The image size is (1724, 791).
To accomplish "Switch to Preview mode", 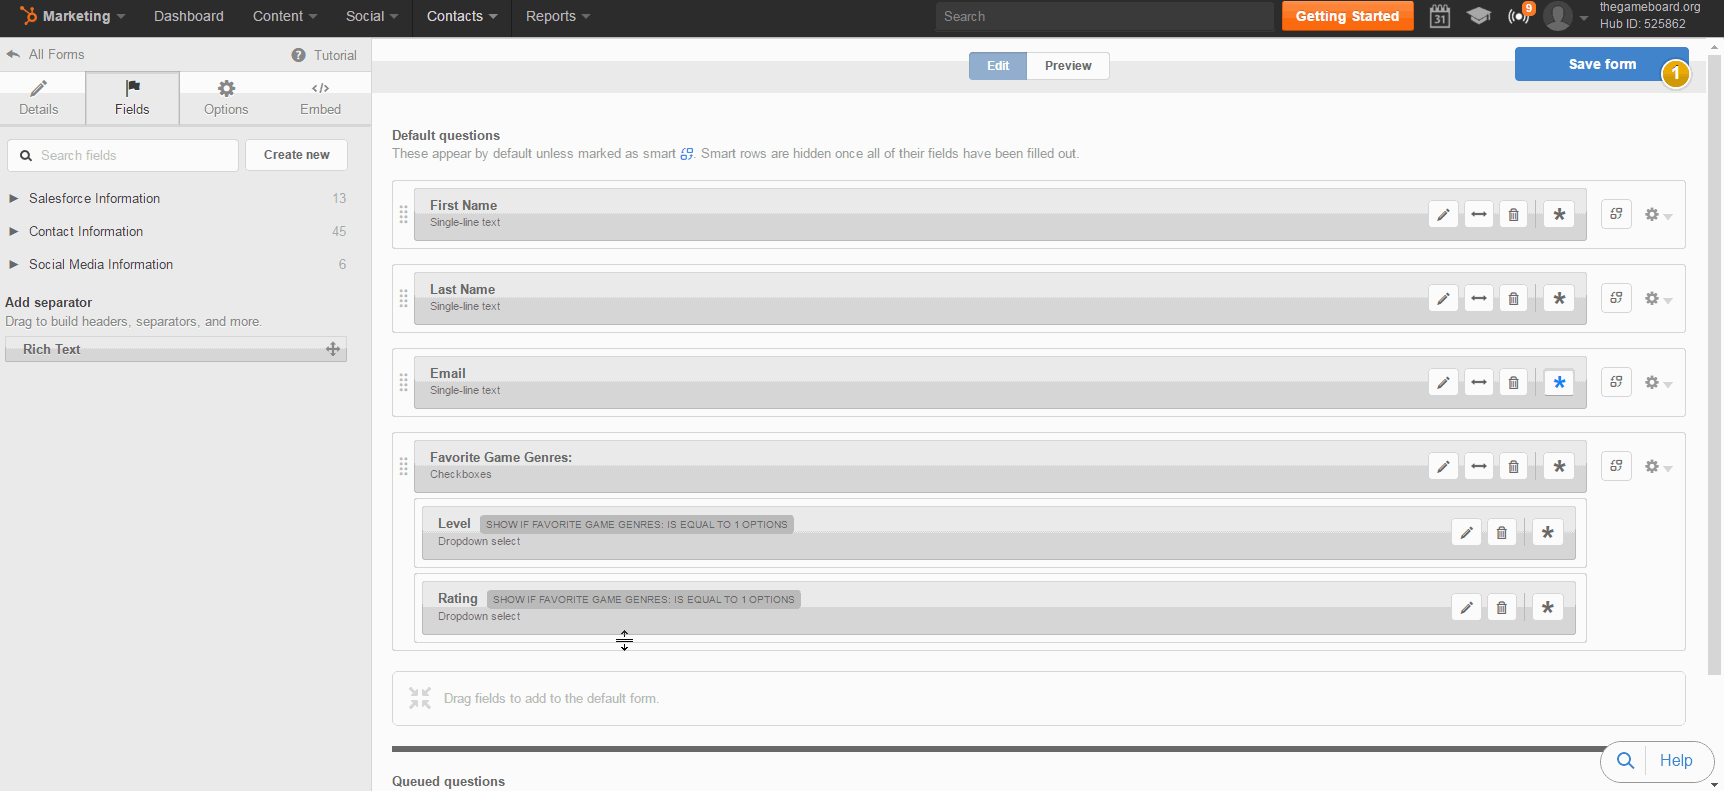I will tap(1068, 66).
